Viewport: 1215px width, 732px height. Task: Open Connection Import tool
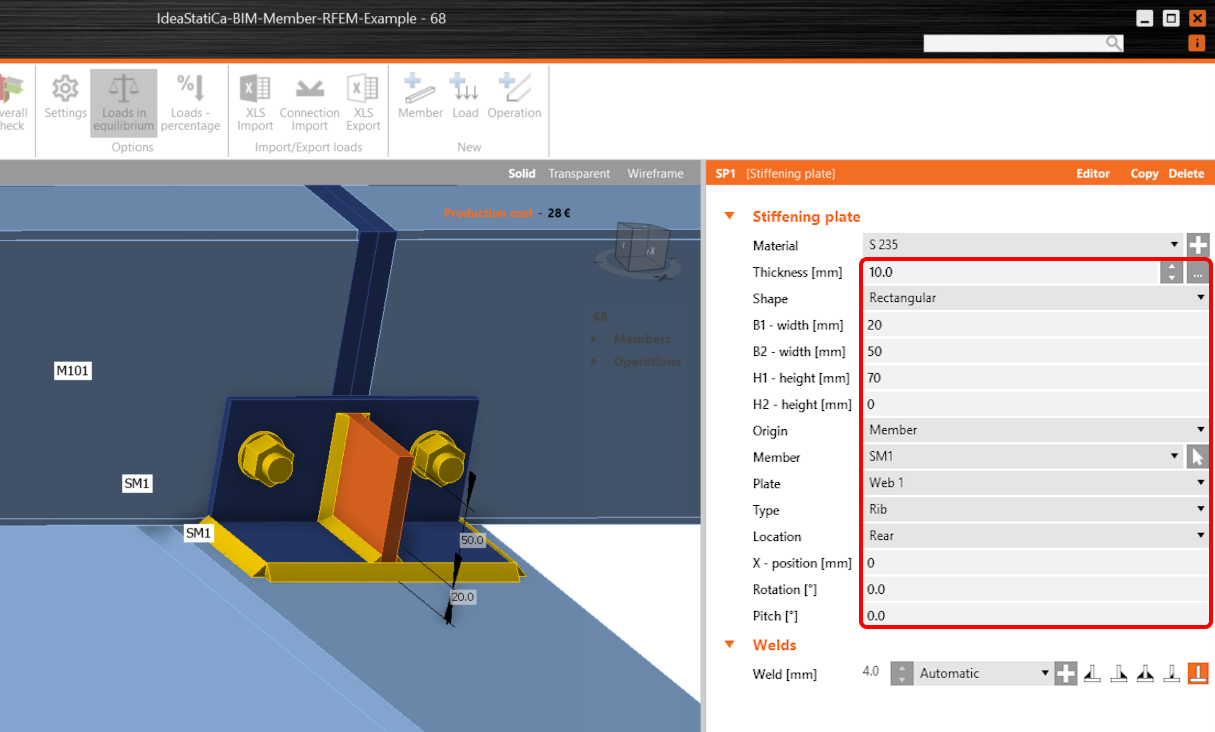[x=309, y=102]
